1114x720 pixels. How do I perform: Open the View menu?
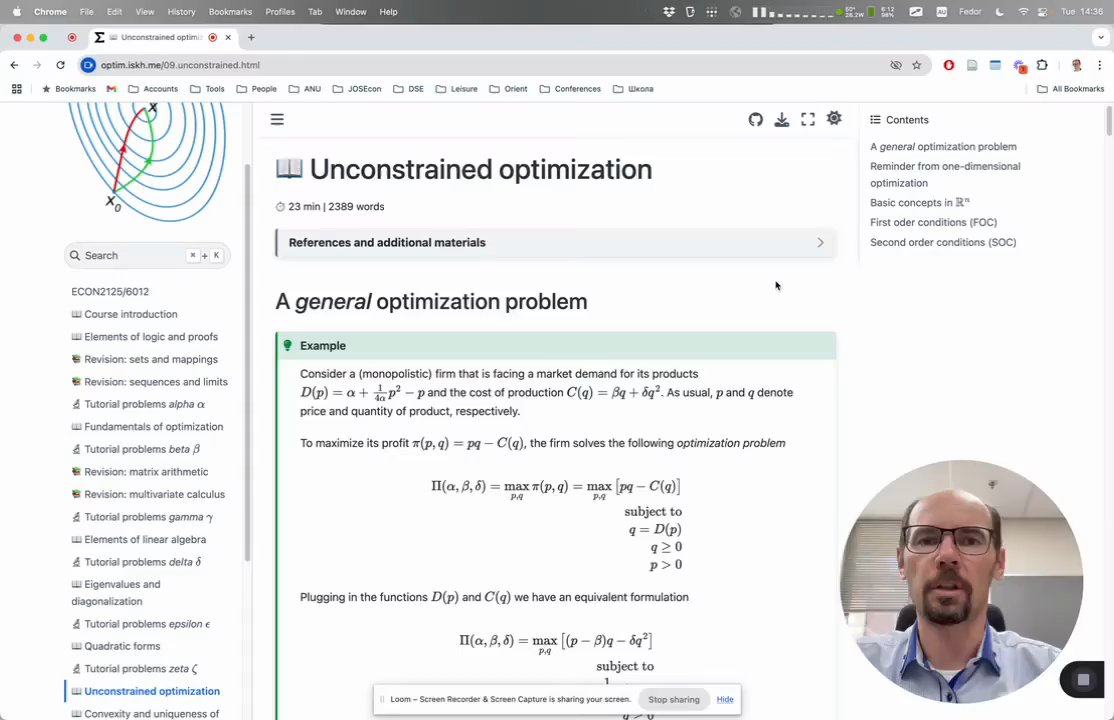[x=145, y=11]
